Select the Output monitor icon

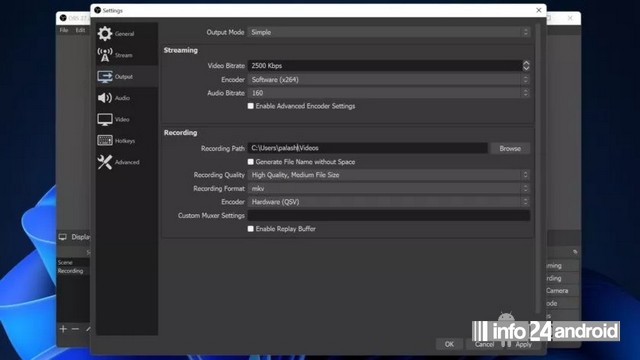[105, 76]
